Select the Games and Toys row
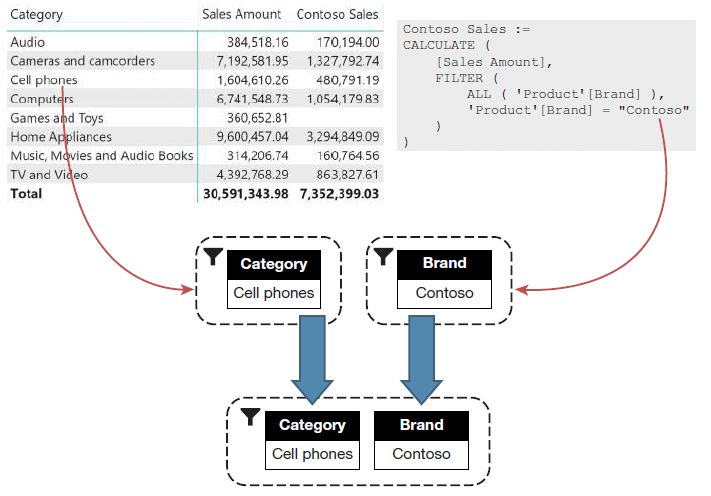Screen dimensions: 711x496 195,118
